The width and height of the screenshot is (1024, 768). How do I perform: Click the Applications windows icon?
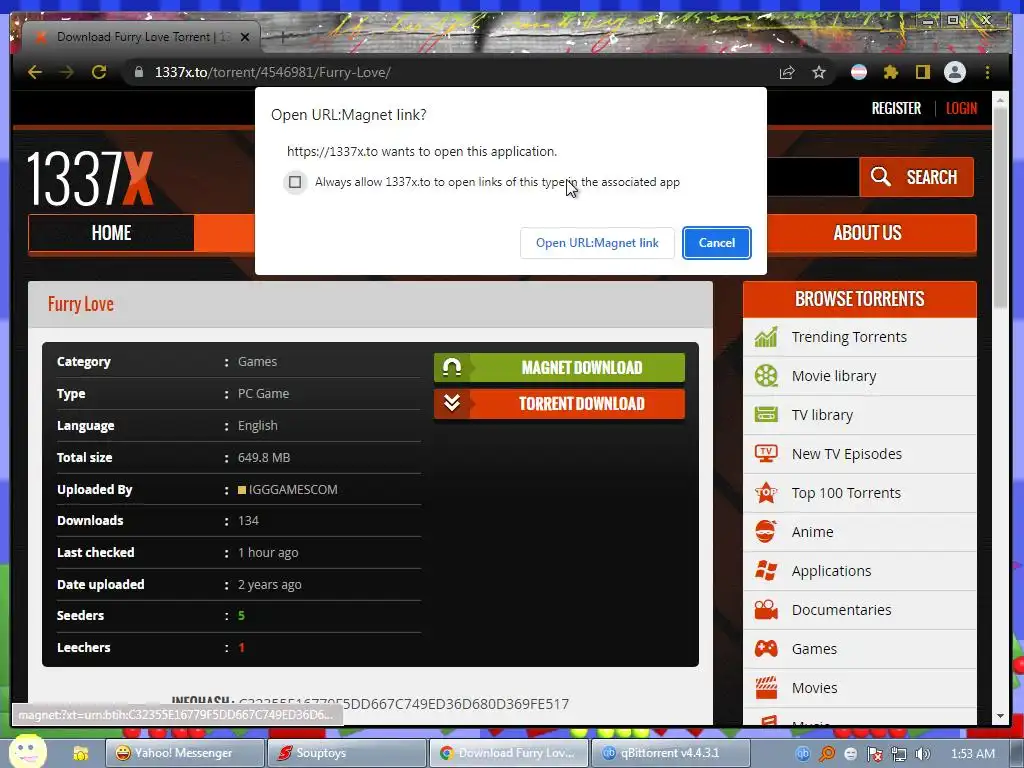766,571
